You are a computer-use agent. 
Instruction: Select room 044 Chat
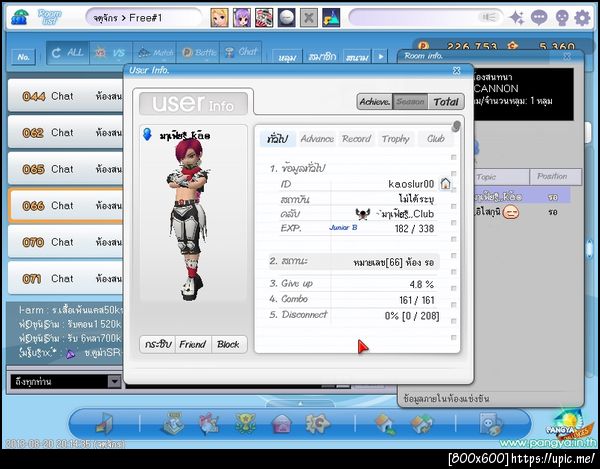pos(66,96)
